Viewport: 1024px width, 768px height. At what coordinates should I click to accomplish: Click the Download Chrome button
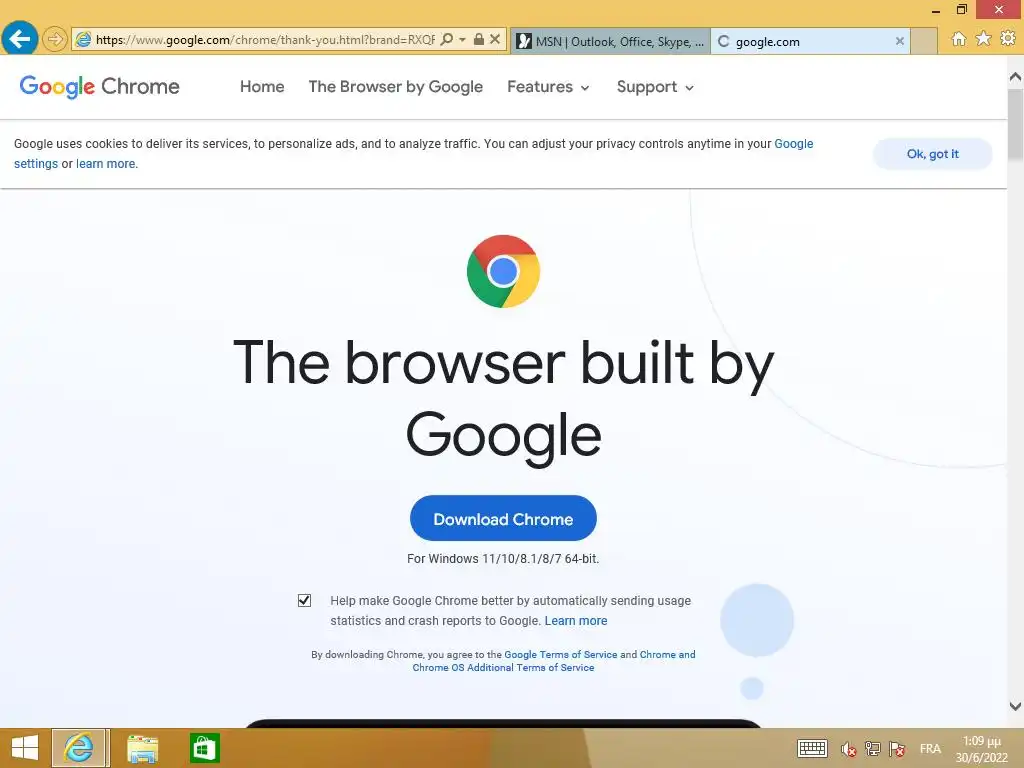[x=503, y=519]
